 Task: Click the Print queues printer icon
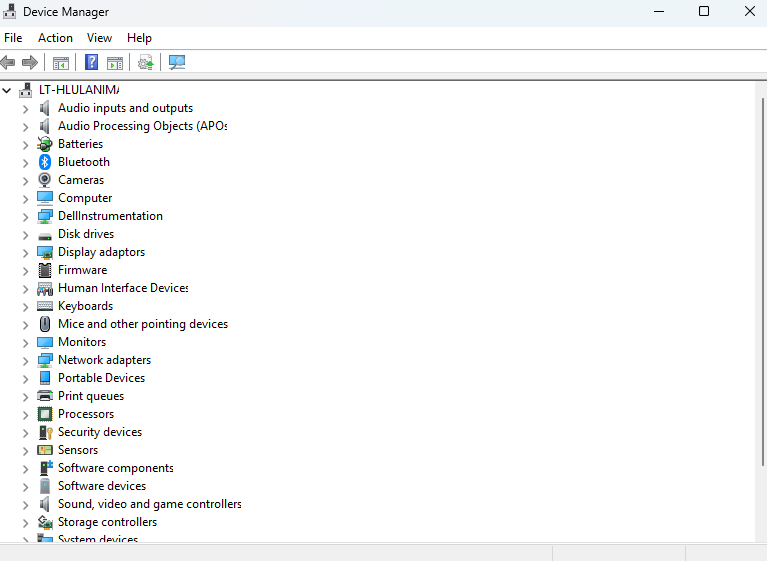coord(45,396)
